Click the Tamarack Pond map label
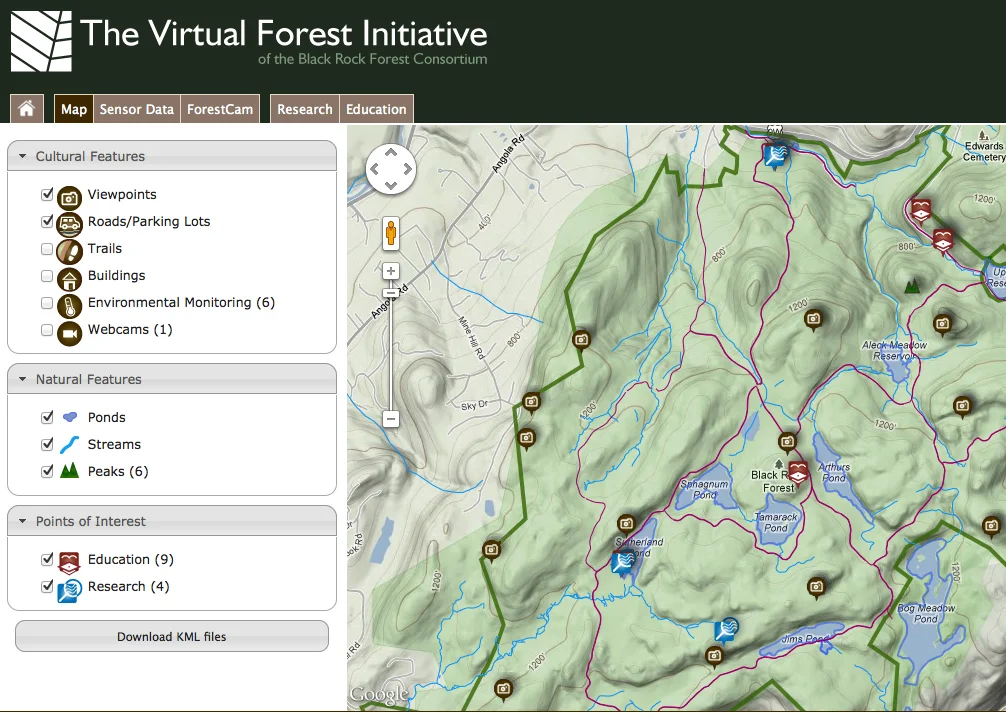 tap(776, 522)
